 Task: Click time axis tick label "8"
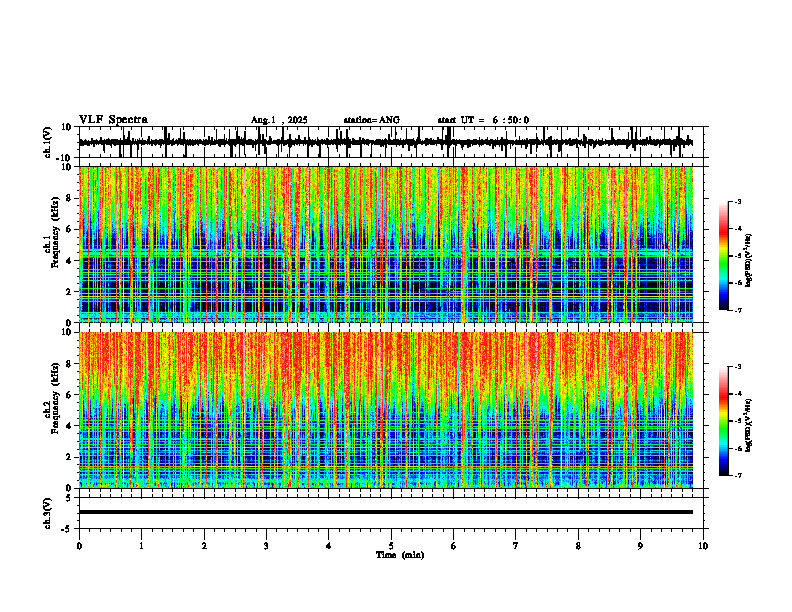click(578, 546)
